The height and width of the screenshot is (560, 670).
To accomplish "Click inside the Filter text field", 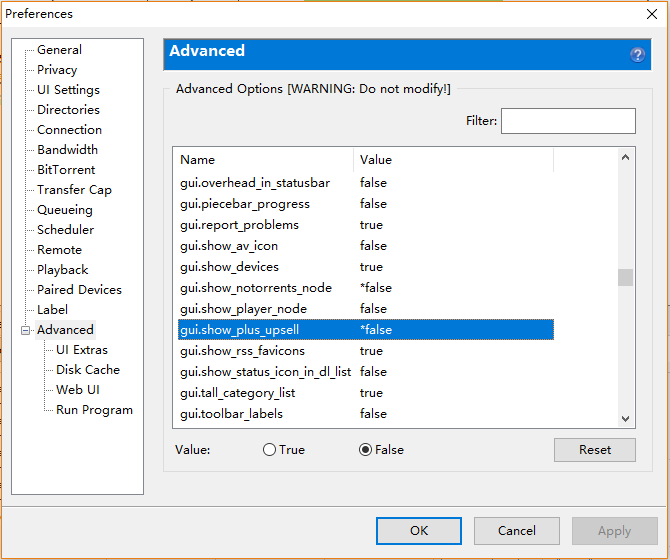I will [567, 121].
